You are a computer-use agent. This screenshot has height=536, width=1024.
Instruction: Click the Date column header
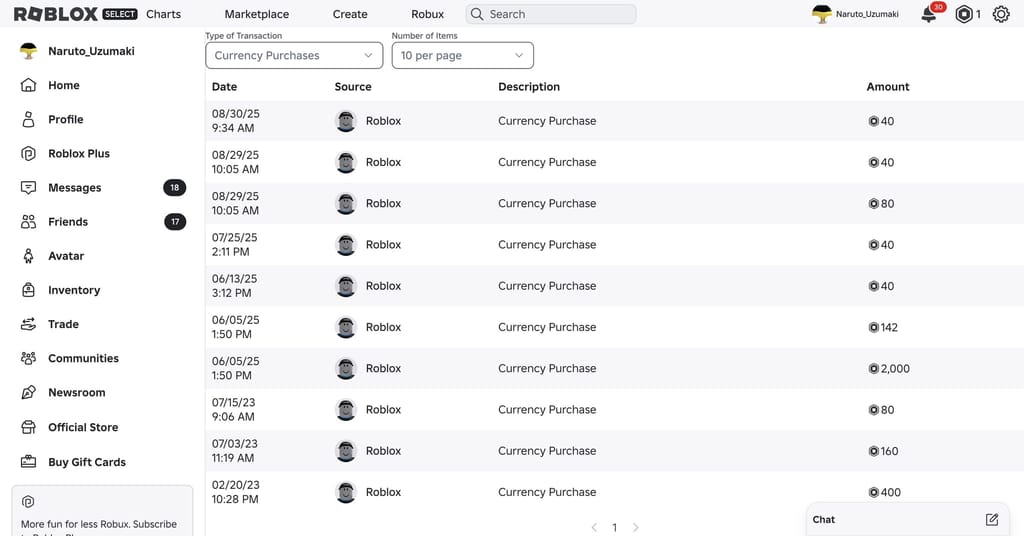tap(224, 86)
